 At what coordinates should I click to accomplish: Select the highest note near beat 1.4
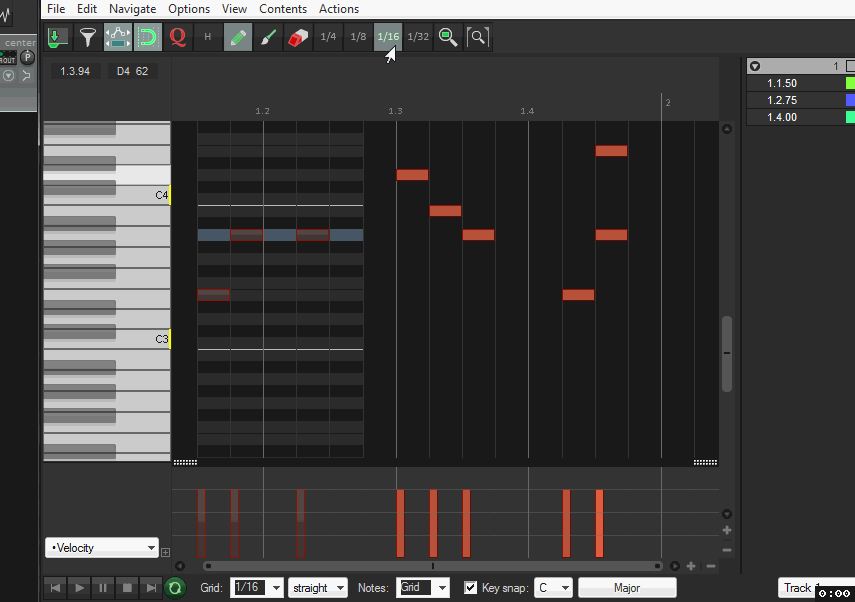611,151
